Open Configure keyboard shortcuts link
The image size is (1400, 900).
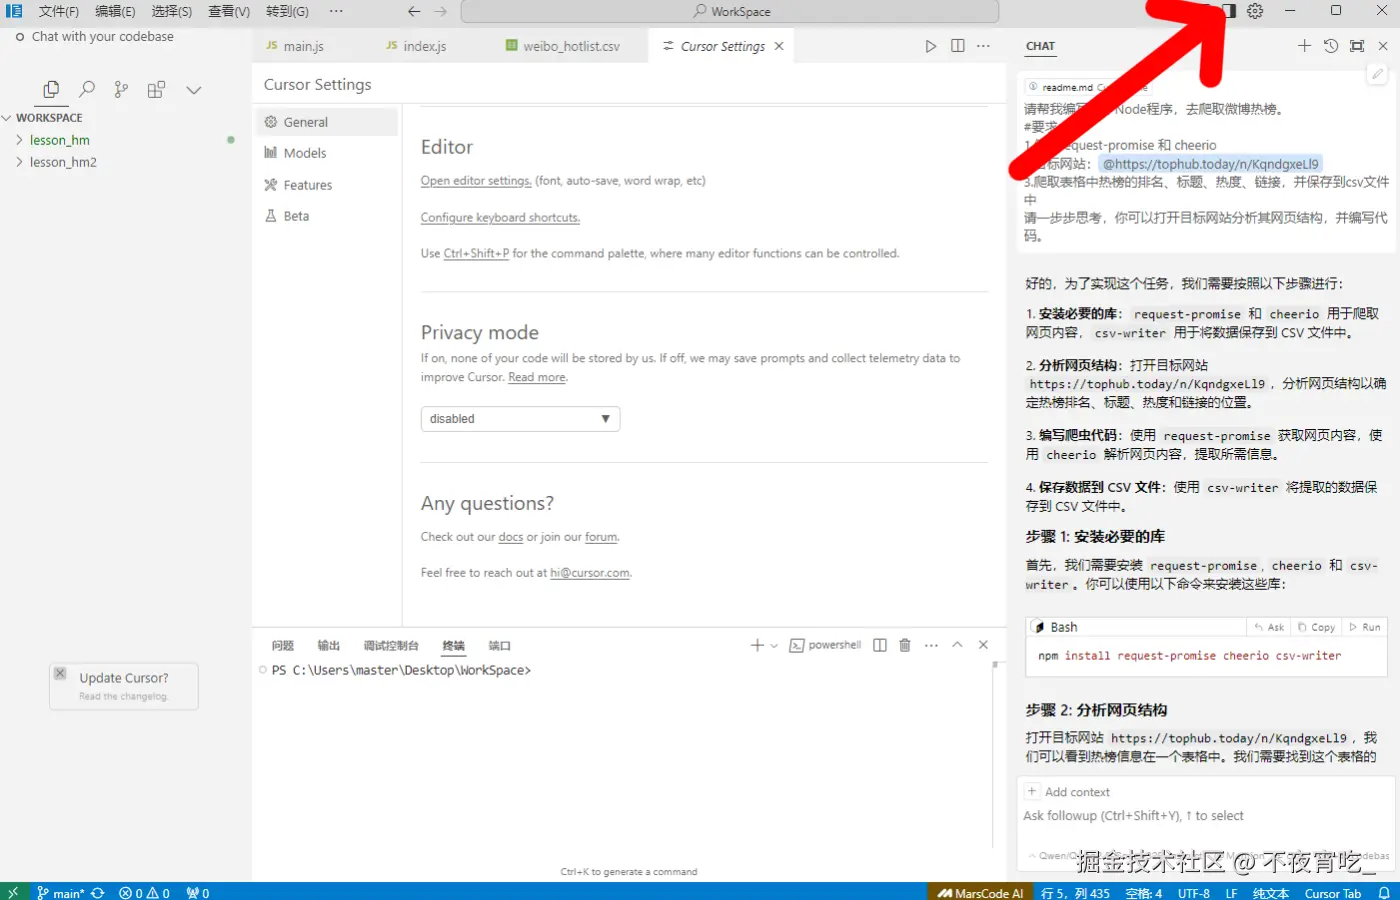pos(500,217)
